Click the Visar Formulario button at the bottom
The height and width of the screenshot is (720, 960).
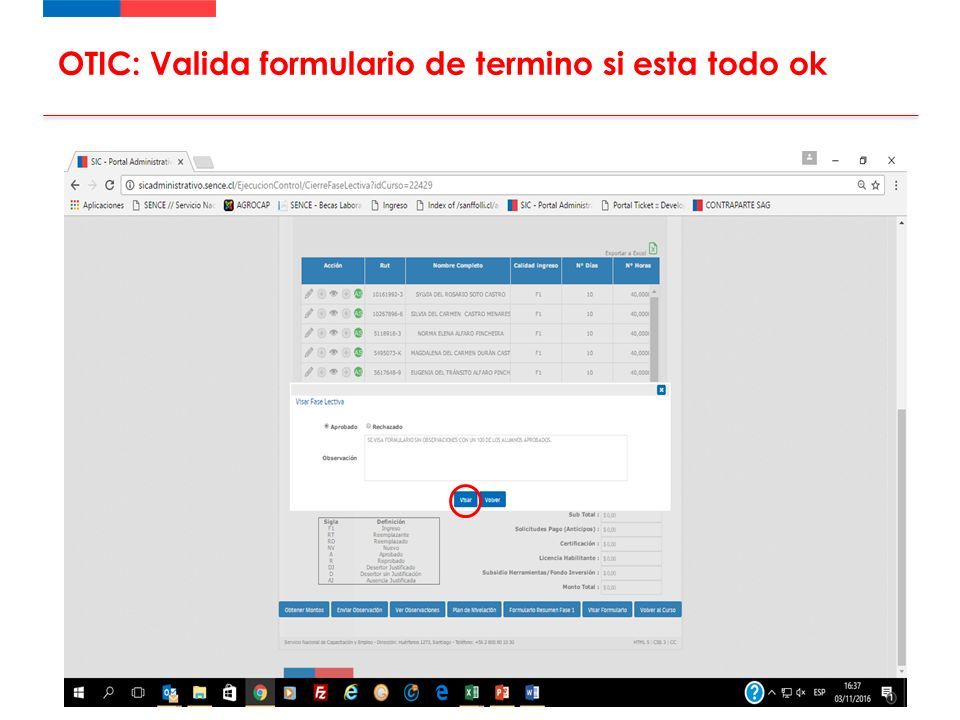point(607,610)
